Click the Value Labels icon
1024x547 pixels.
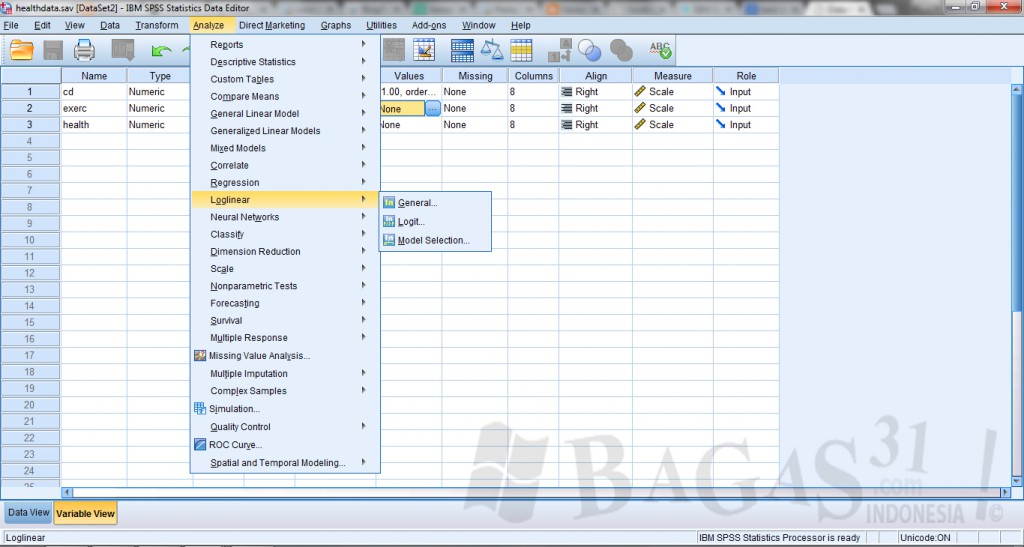tap(560, 50)
